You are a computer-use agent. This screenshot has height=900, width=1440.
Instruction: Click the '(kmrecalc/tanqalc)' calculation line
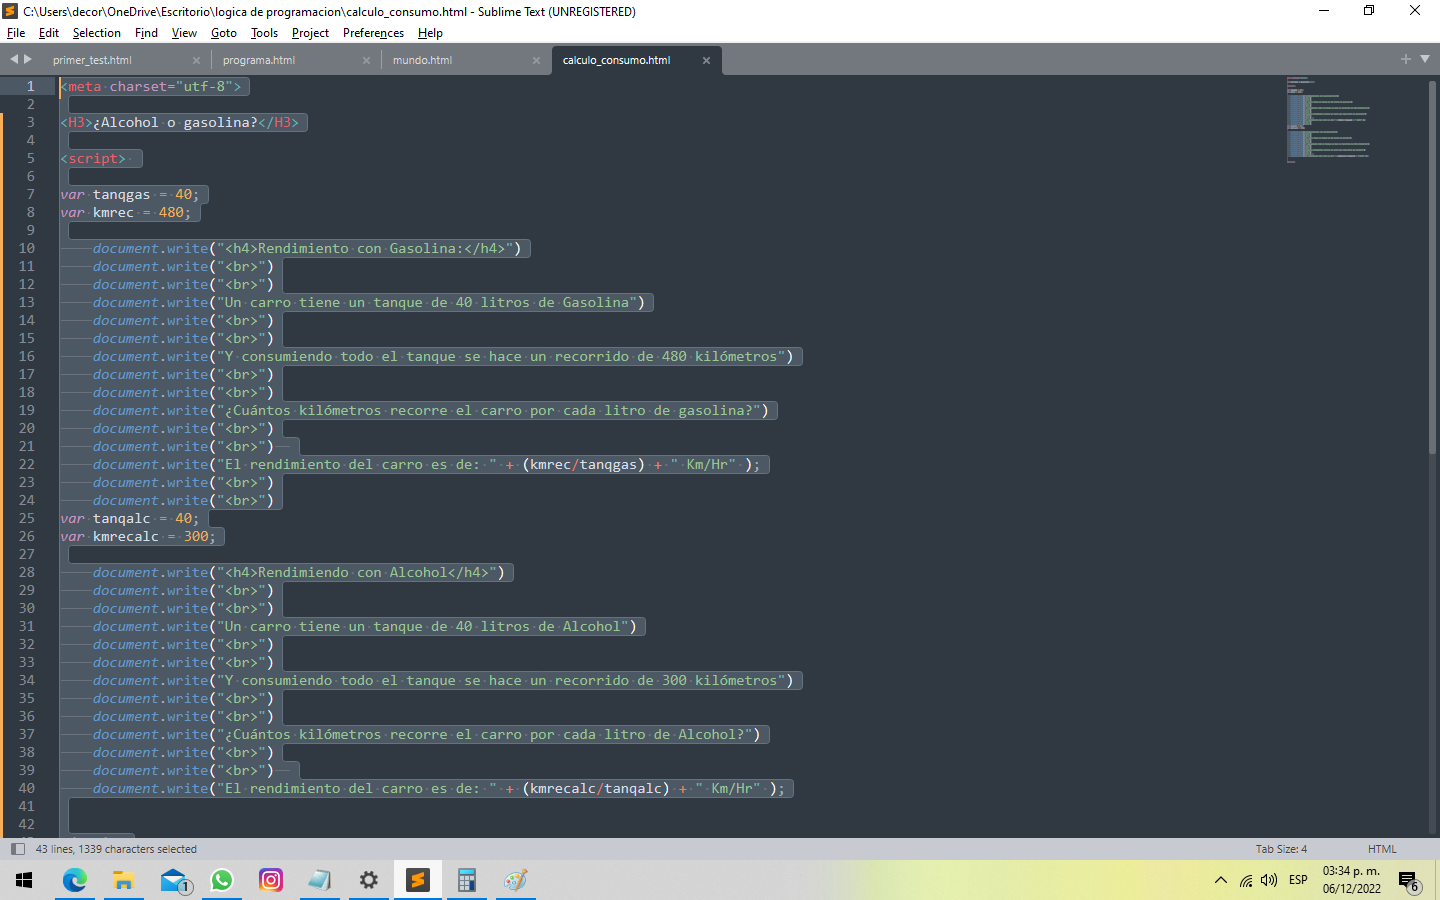439,789
